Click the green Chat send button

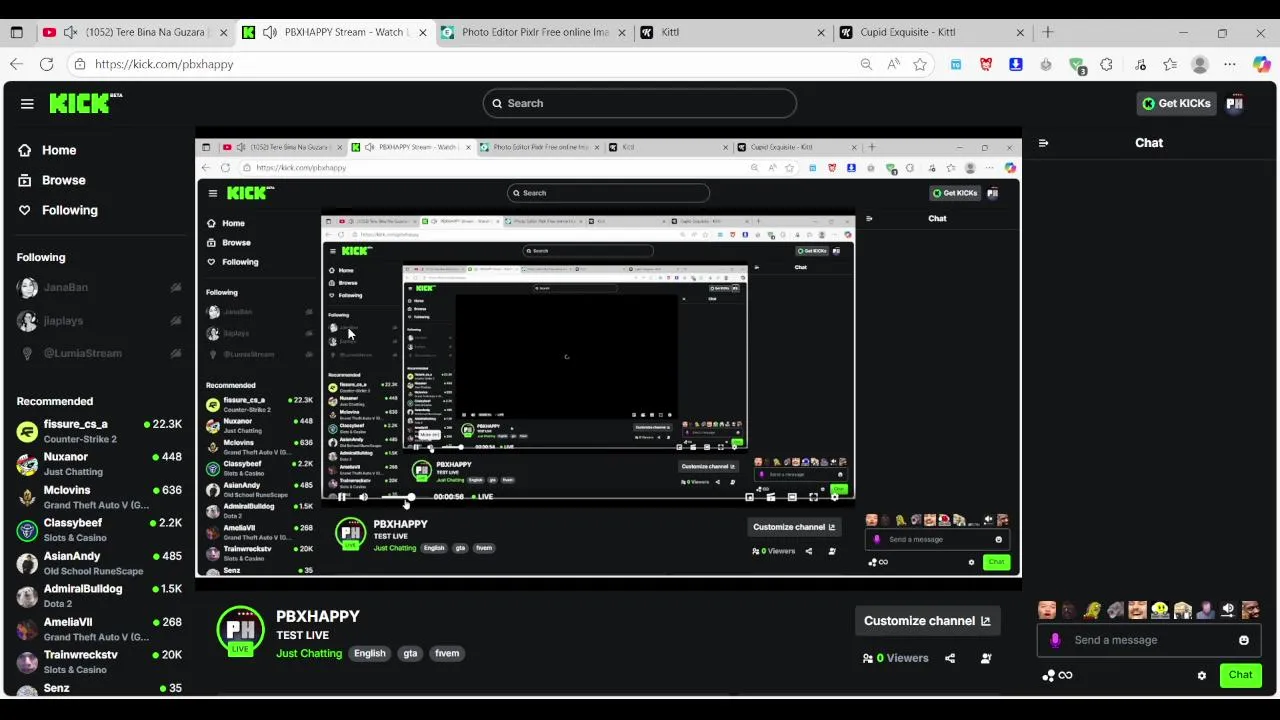pos(1240,675)
